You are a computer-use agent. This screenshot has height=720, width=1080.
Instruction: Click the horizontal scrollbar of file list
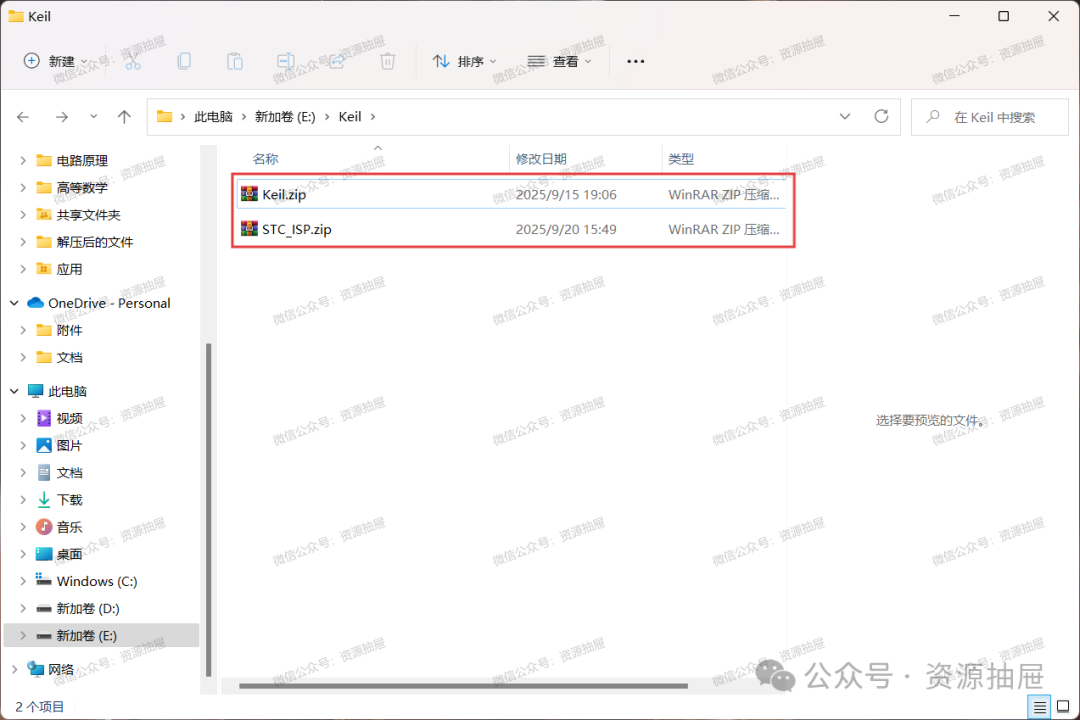[463, 686]
